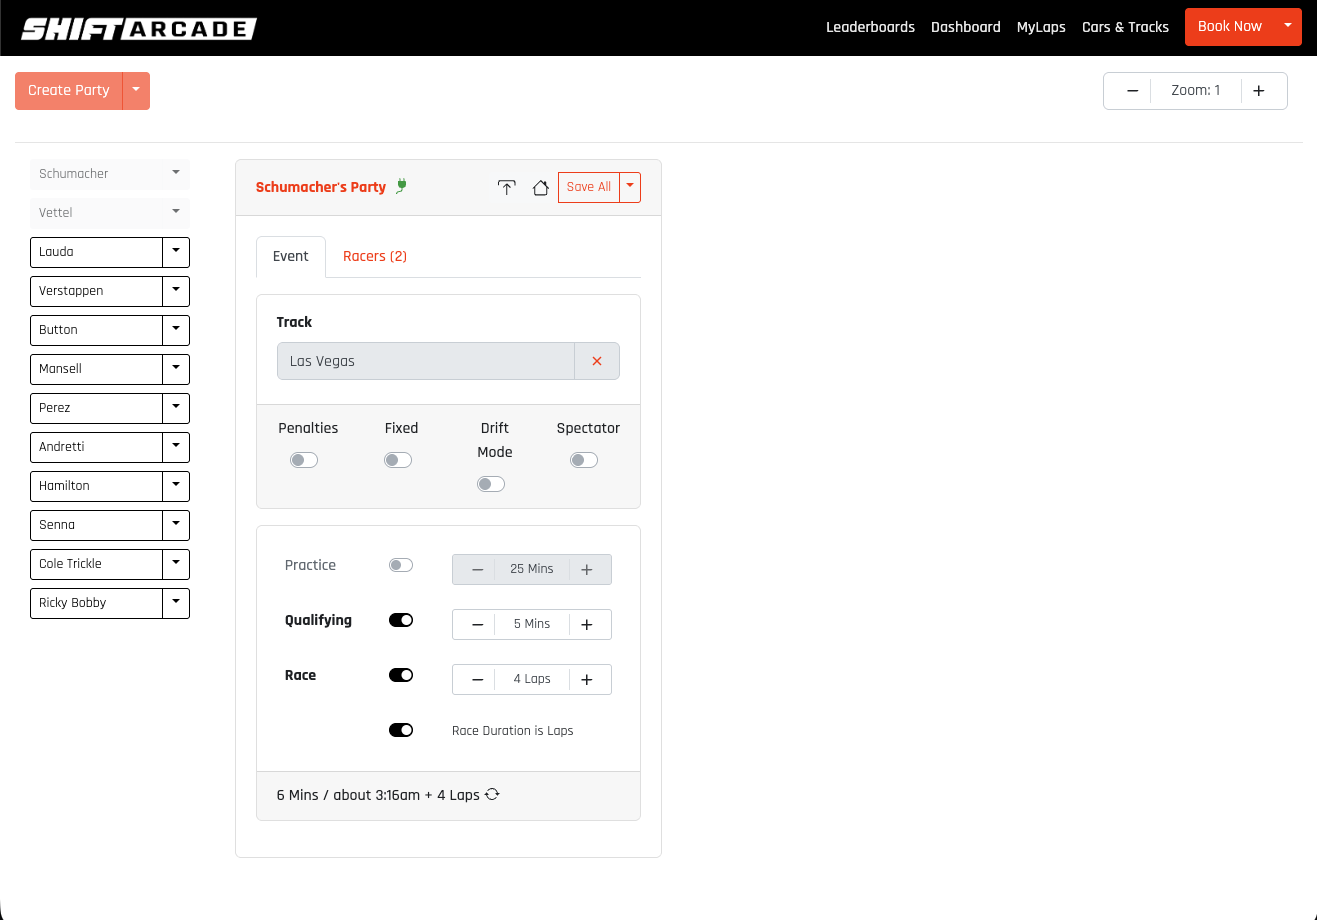Decrease zoom with the minus button
1317x920 pixels.
(1132, 91)
